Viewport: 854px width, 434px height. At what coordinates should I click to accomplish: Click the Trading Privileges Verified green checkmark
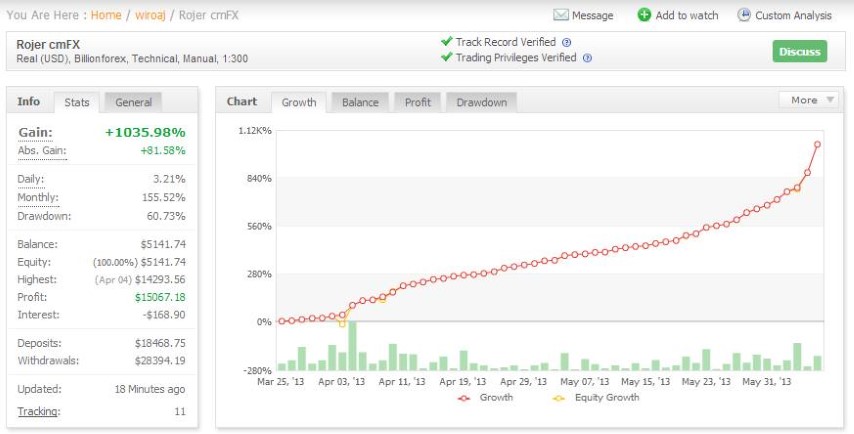[447, 57]
